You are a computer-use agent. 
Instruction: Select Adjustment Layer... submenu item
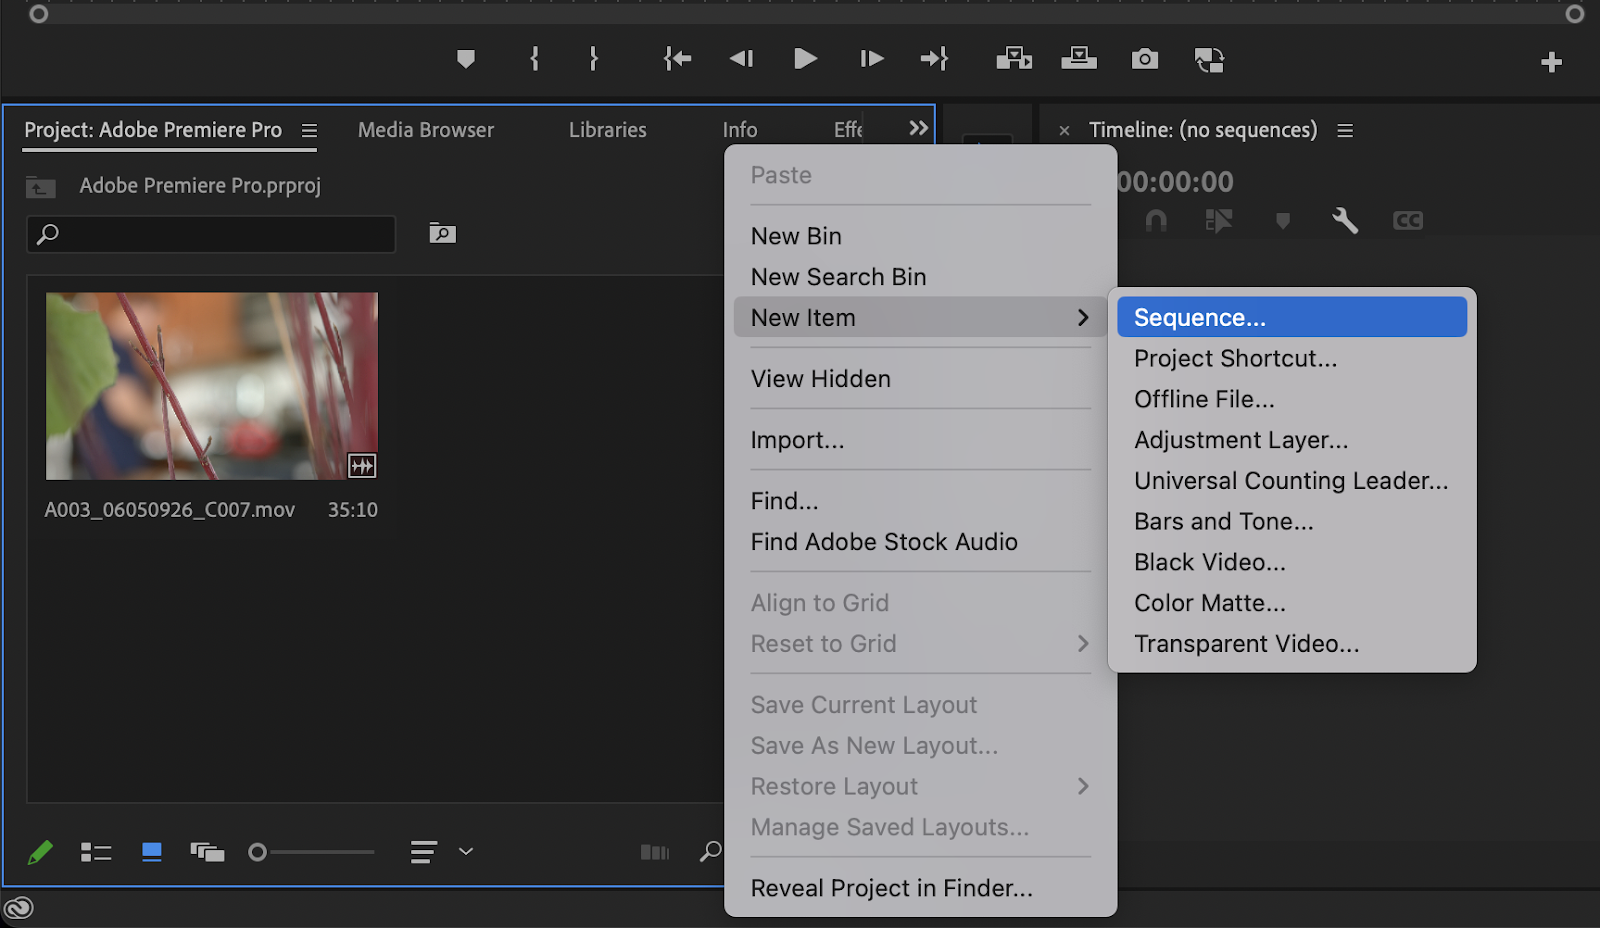coord(1292,440)
